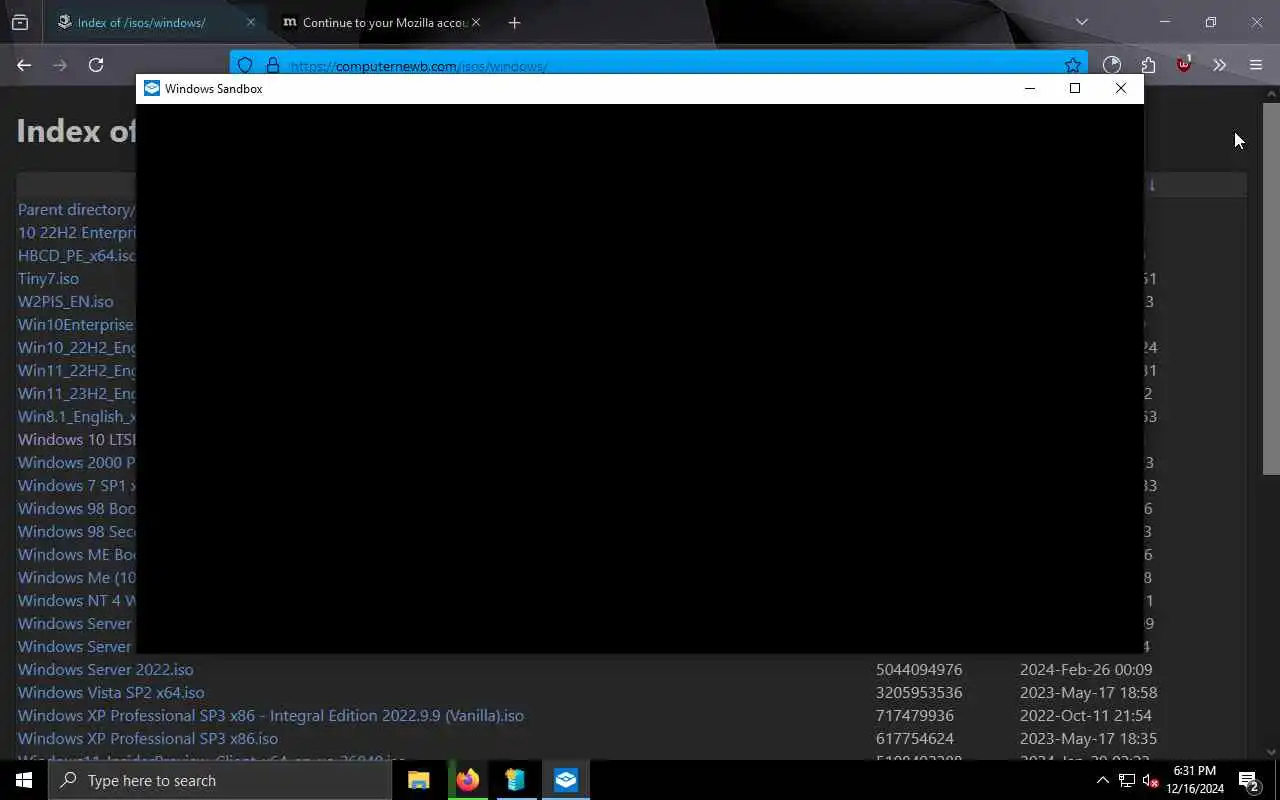The image size is (1280, 800).
Task: Open the circular extension icon in Firefox toolbar
Action: coord(1112,65)
